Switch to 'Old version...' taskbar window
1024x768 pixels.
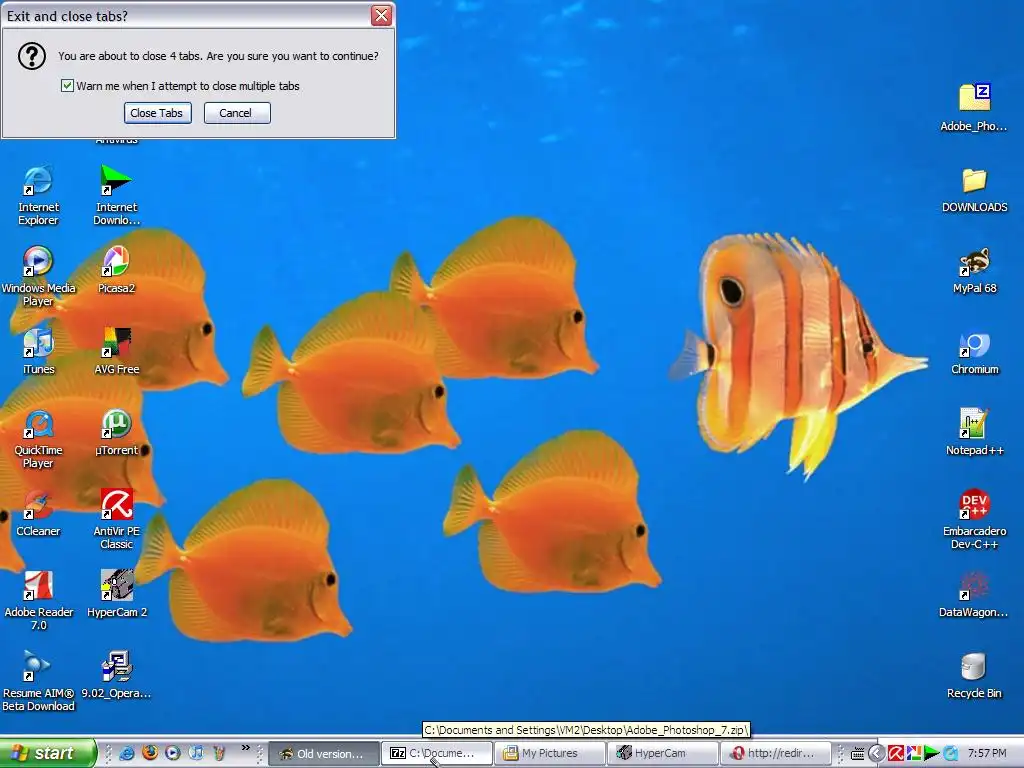pyautogui.click(x=323, y=754)
